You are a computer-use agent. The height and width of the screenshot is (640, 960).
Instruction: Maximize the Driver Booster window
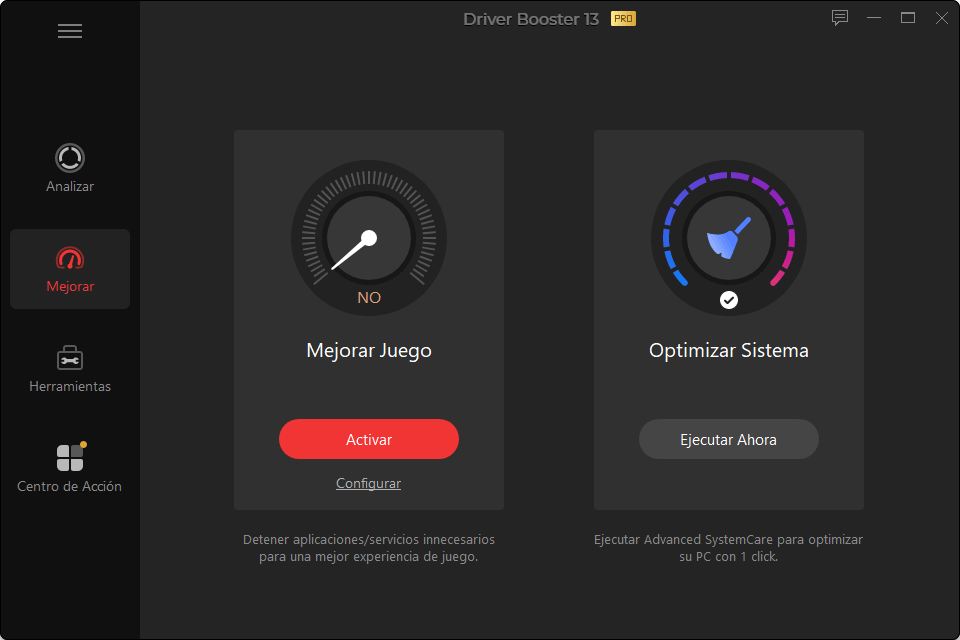[908, 18]
